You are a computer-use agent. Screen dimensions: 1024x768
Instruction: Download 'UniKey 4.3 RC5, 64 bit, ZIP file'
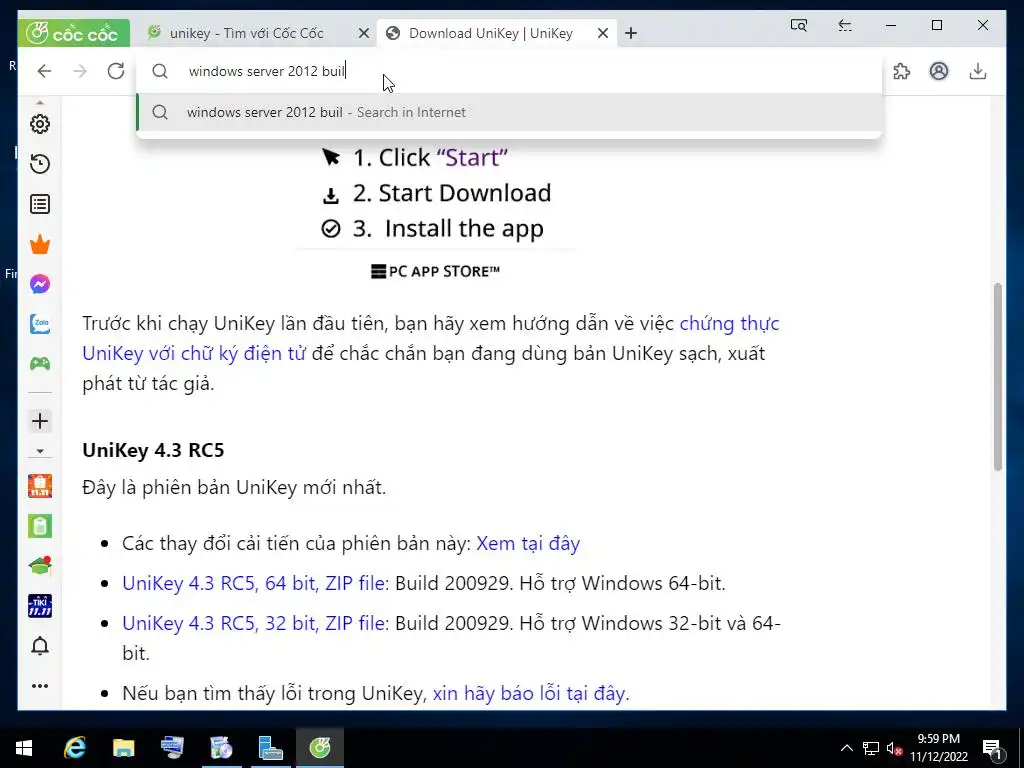tap(253, 583)
